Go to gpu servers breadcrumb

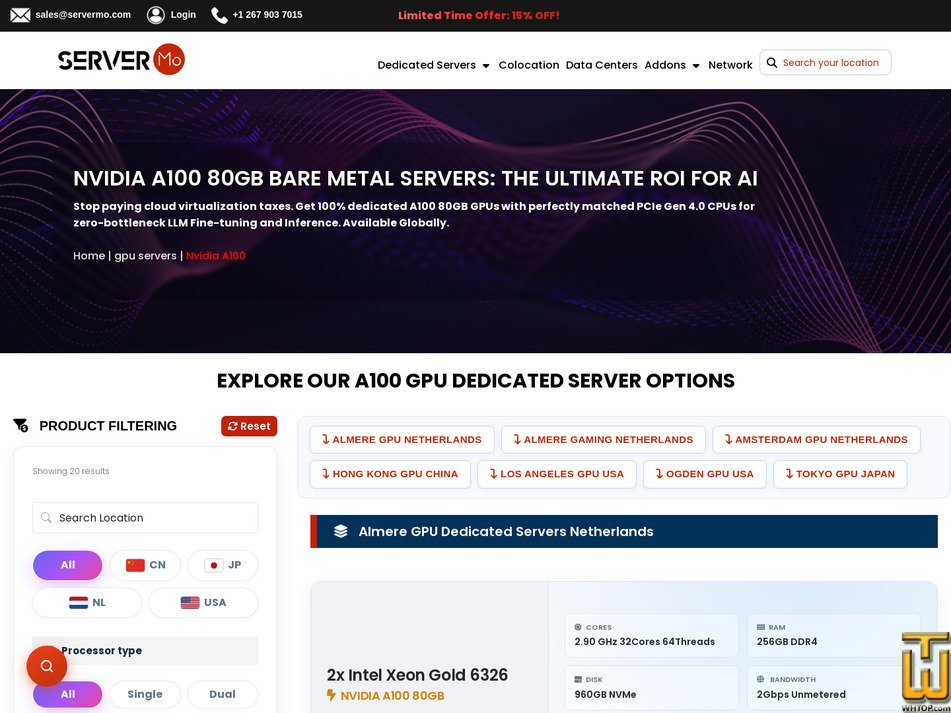click(x=146, y=256)
